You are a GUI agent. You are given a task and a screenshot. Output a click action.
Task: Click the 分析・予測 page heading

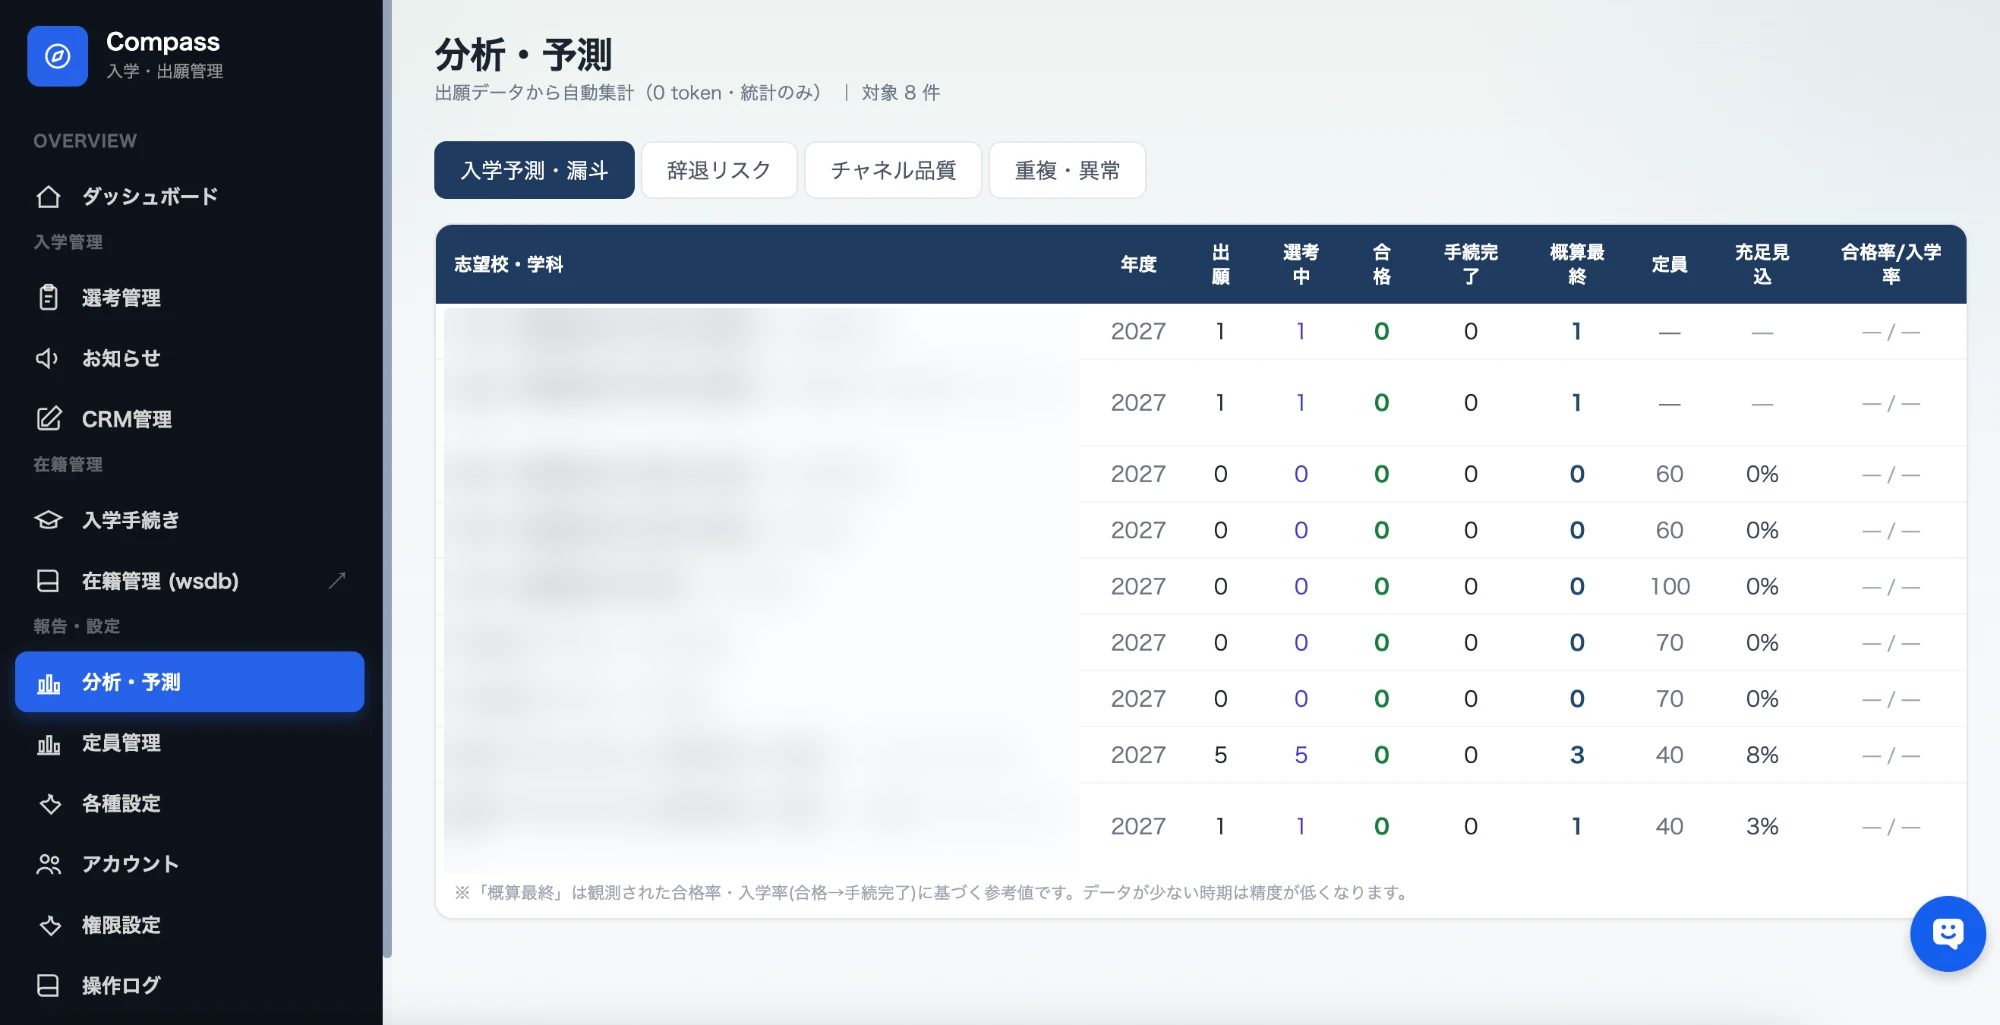point(523,55)
